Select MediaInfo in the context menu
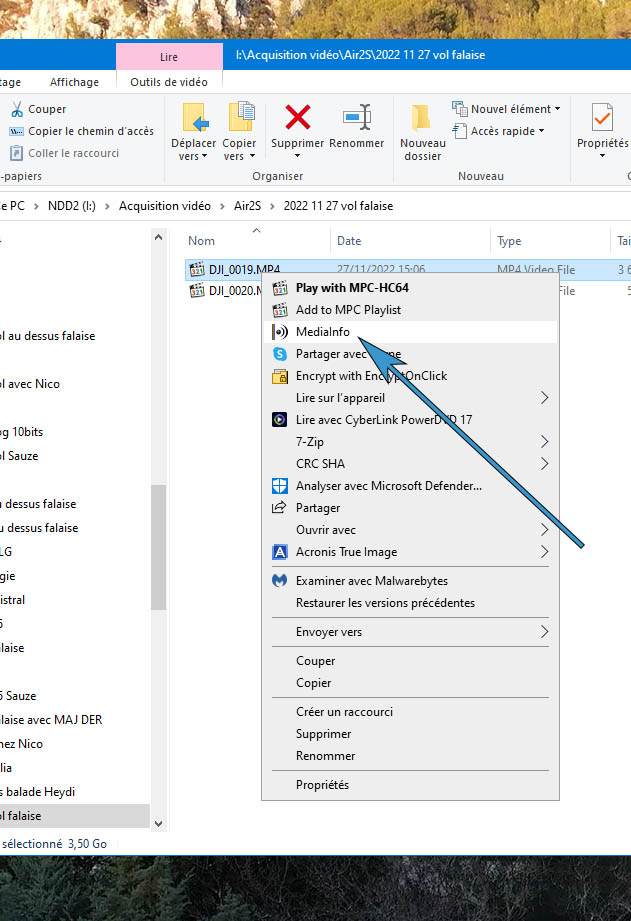Image resolution: width=631 pixels, height=921 pixels. coord(410,332)
